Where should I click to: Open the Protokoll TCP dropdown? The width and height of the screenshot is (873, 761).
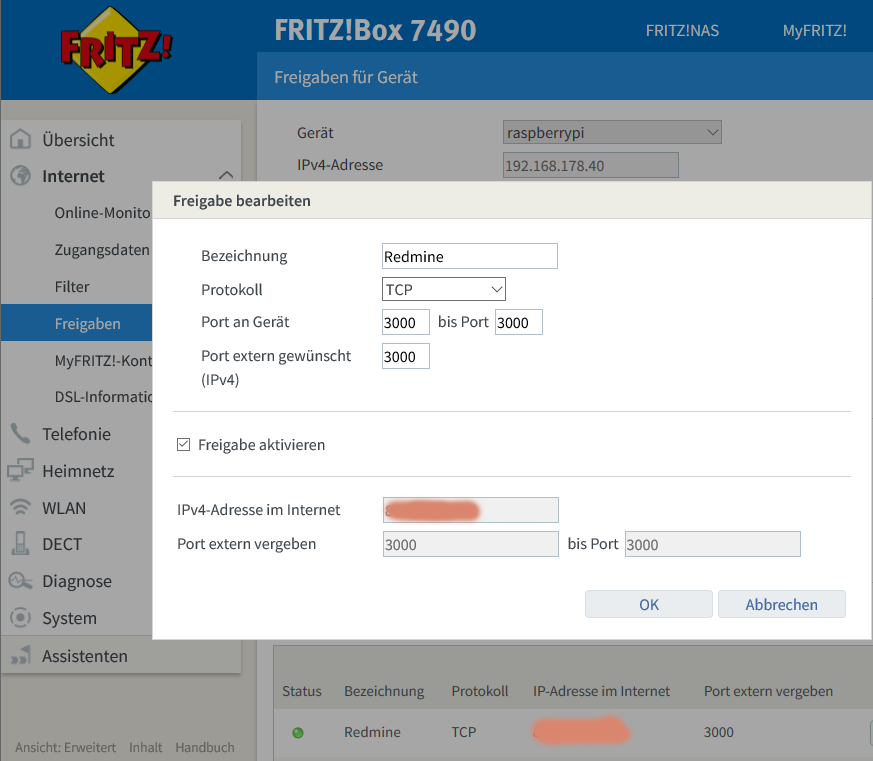[444, 289]
